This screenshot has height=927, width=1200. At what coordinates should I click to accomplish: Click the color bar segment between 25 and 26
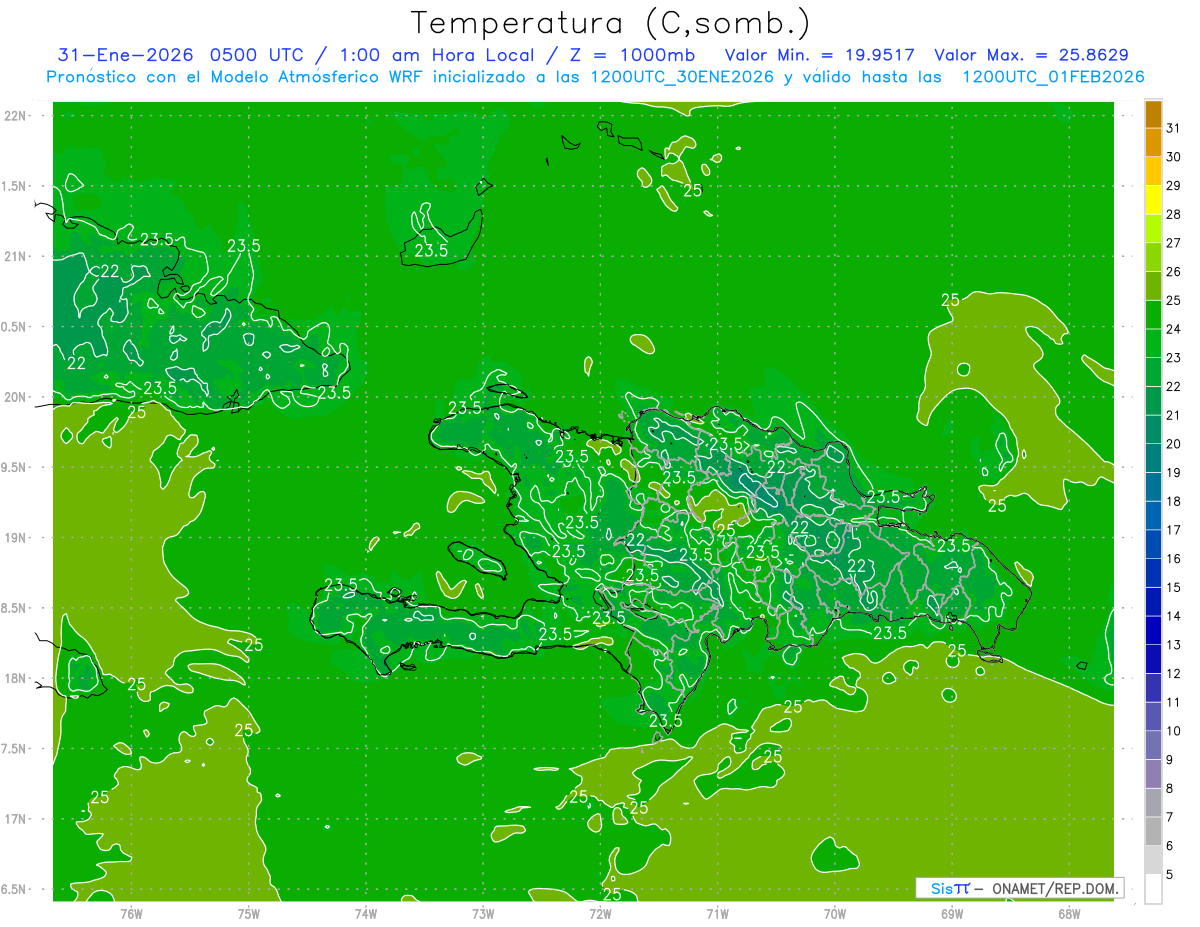(1153, 286)
